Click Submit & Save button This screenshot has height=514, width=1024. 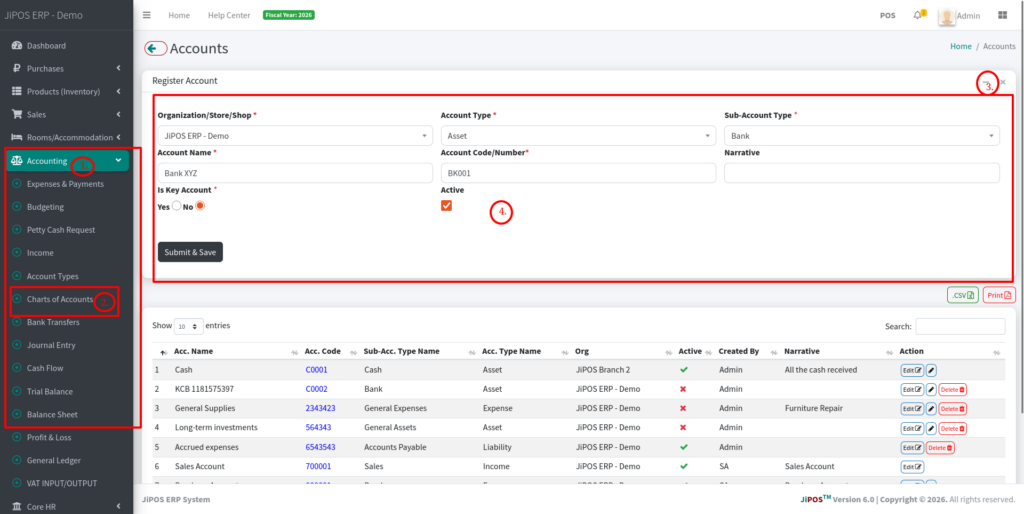[190, 252]
